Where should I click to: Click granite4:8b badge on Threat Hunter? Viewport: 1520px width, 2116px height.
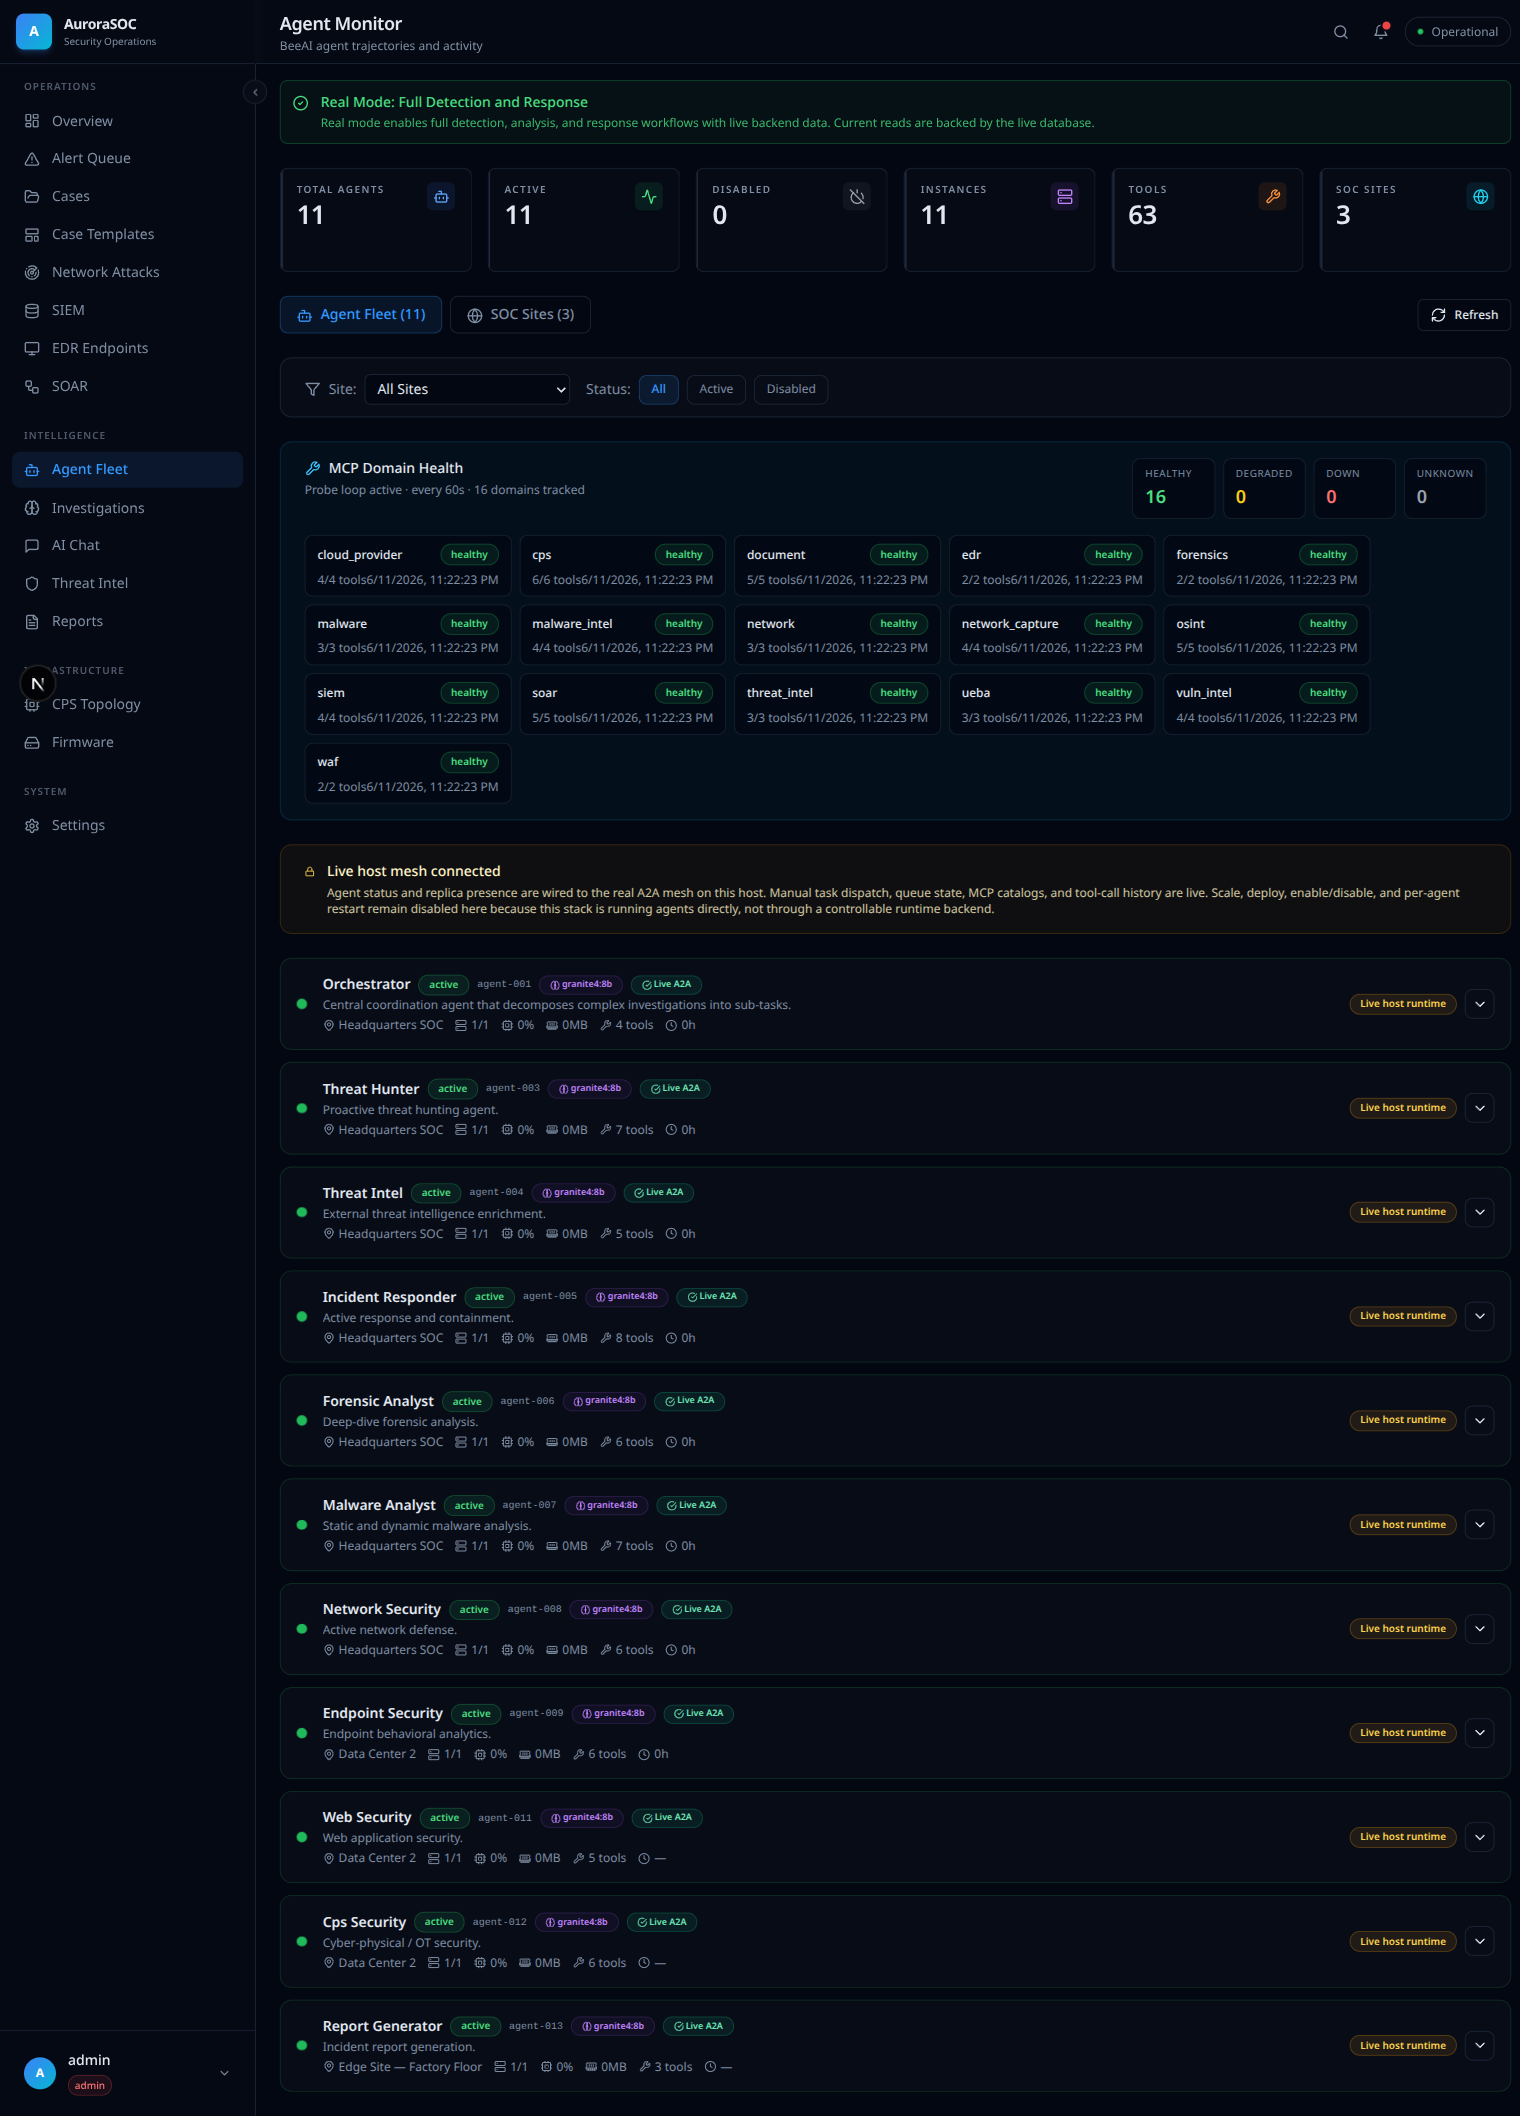(x=590, y=1089)
